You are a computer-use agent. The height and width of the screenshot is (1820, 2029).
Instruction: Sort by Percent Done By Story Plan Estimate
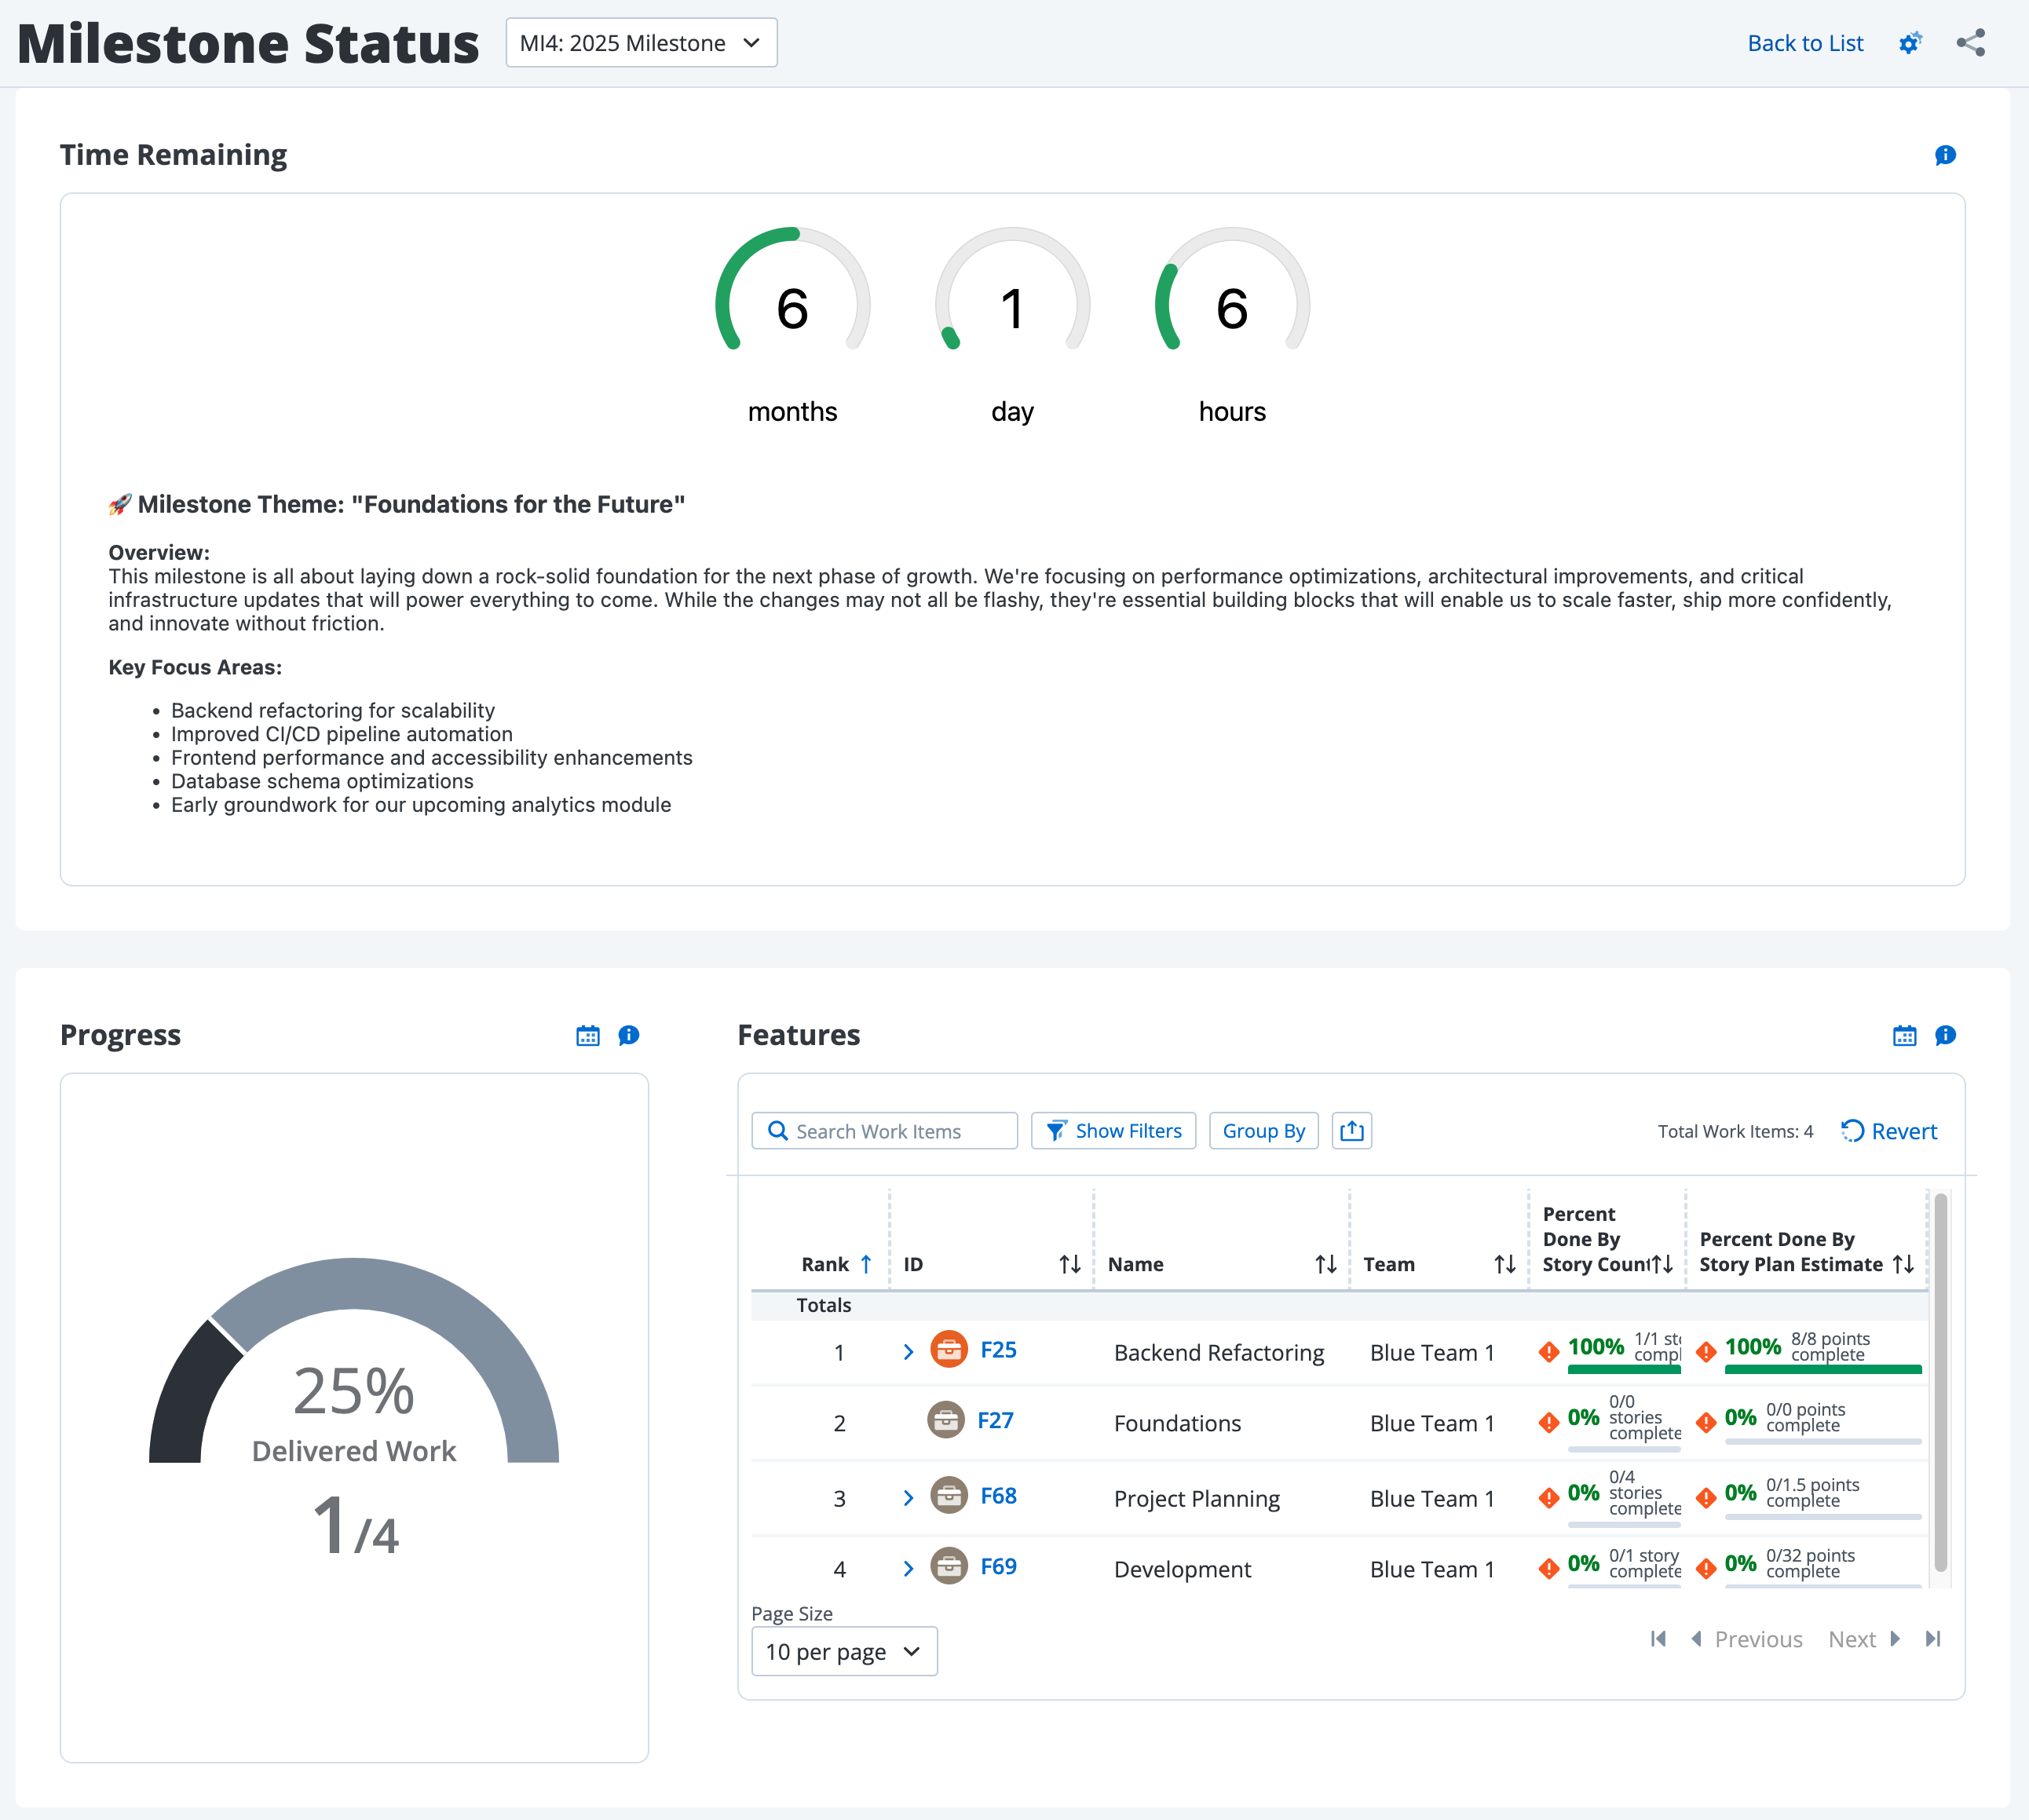[1903, 1264]
